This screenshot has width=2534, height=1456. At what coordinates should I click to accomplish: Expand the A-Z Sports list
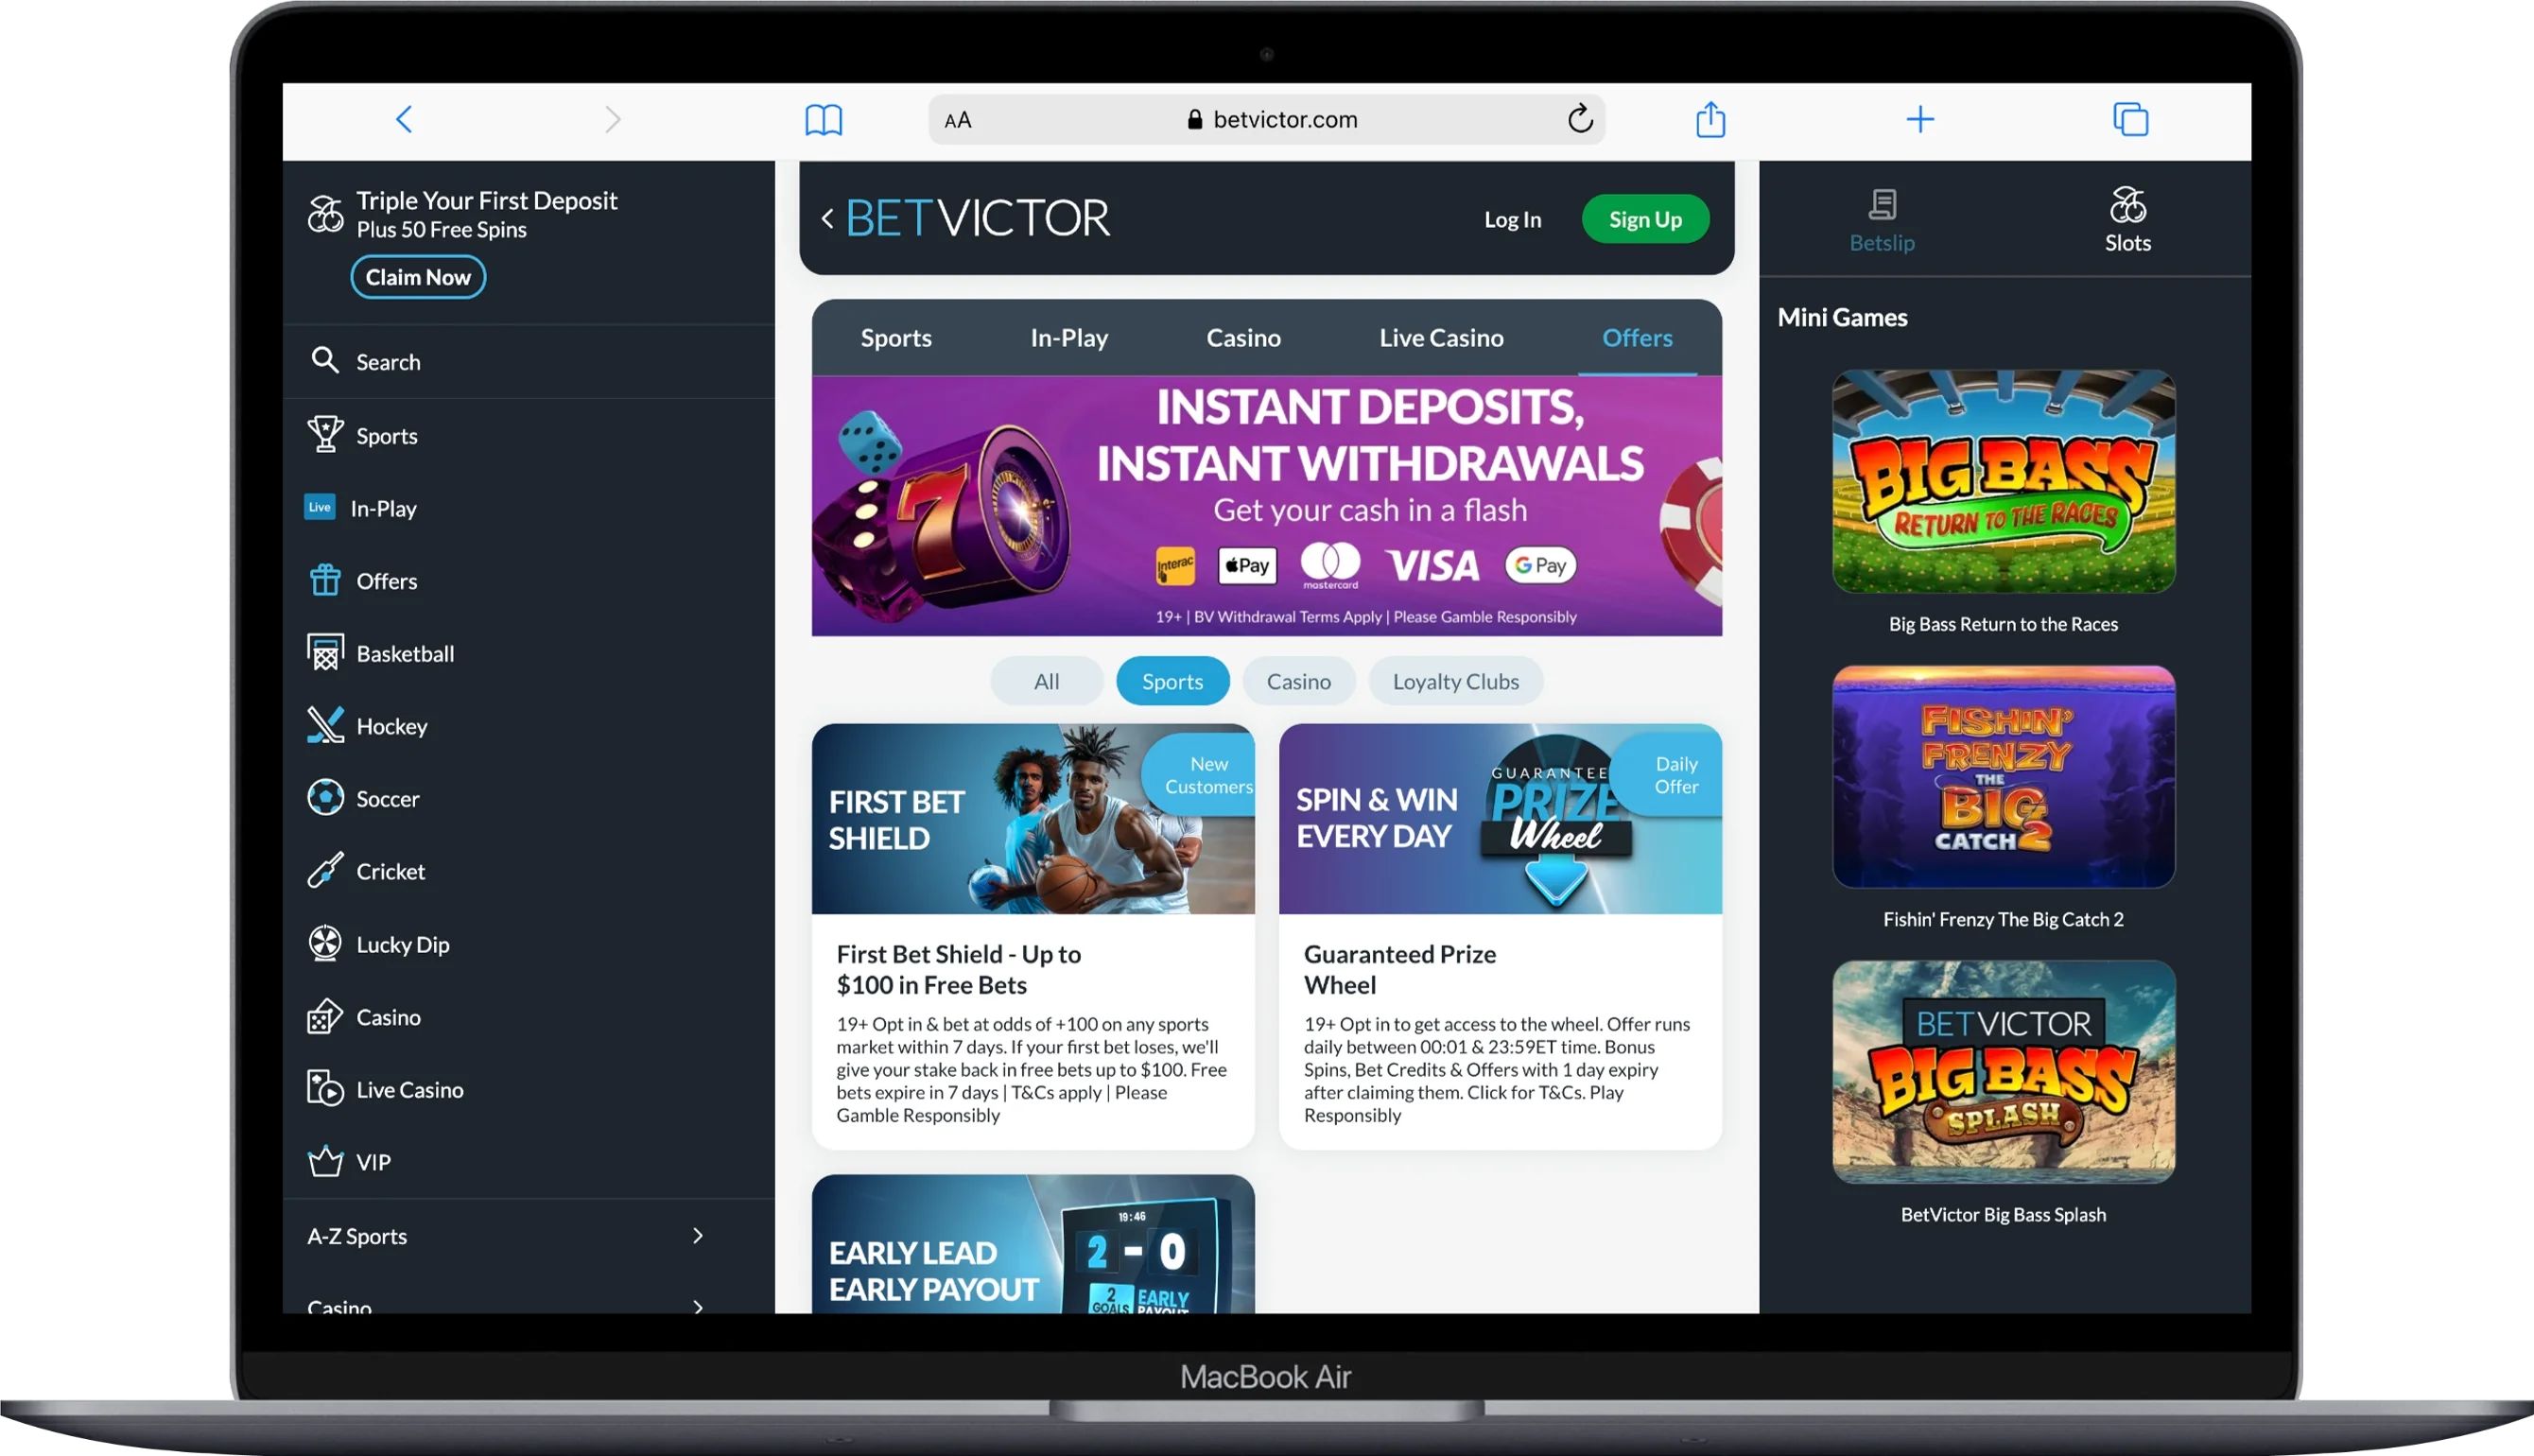(697, 1236)
